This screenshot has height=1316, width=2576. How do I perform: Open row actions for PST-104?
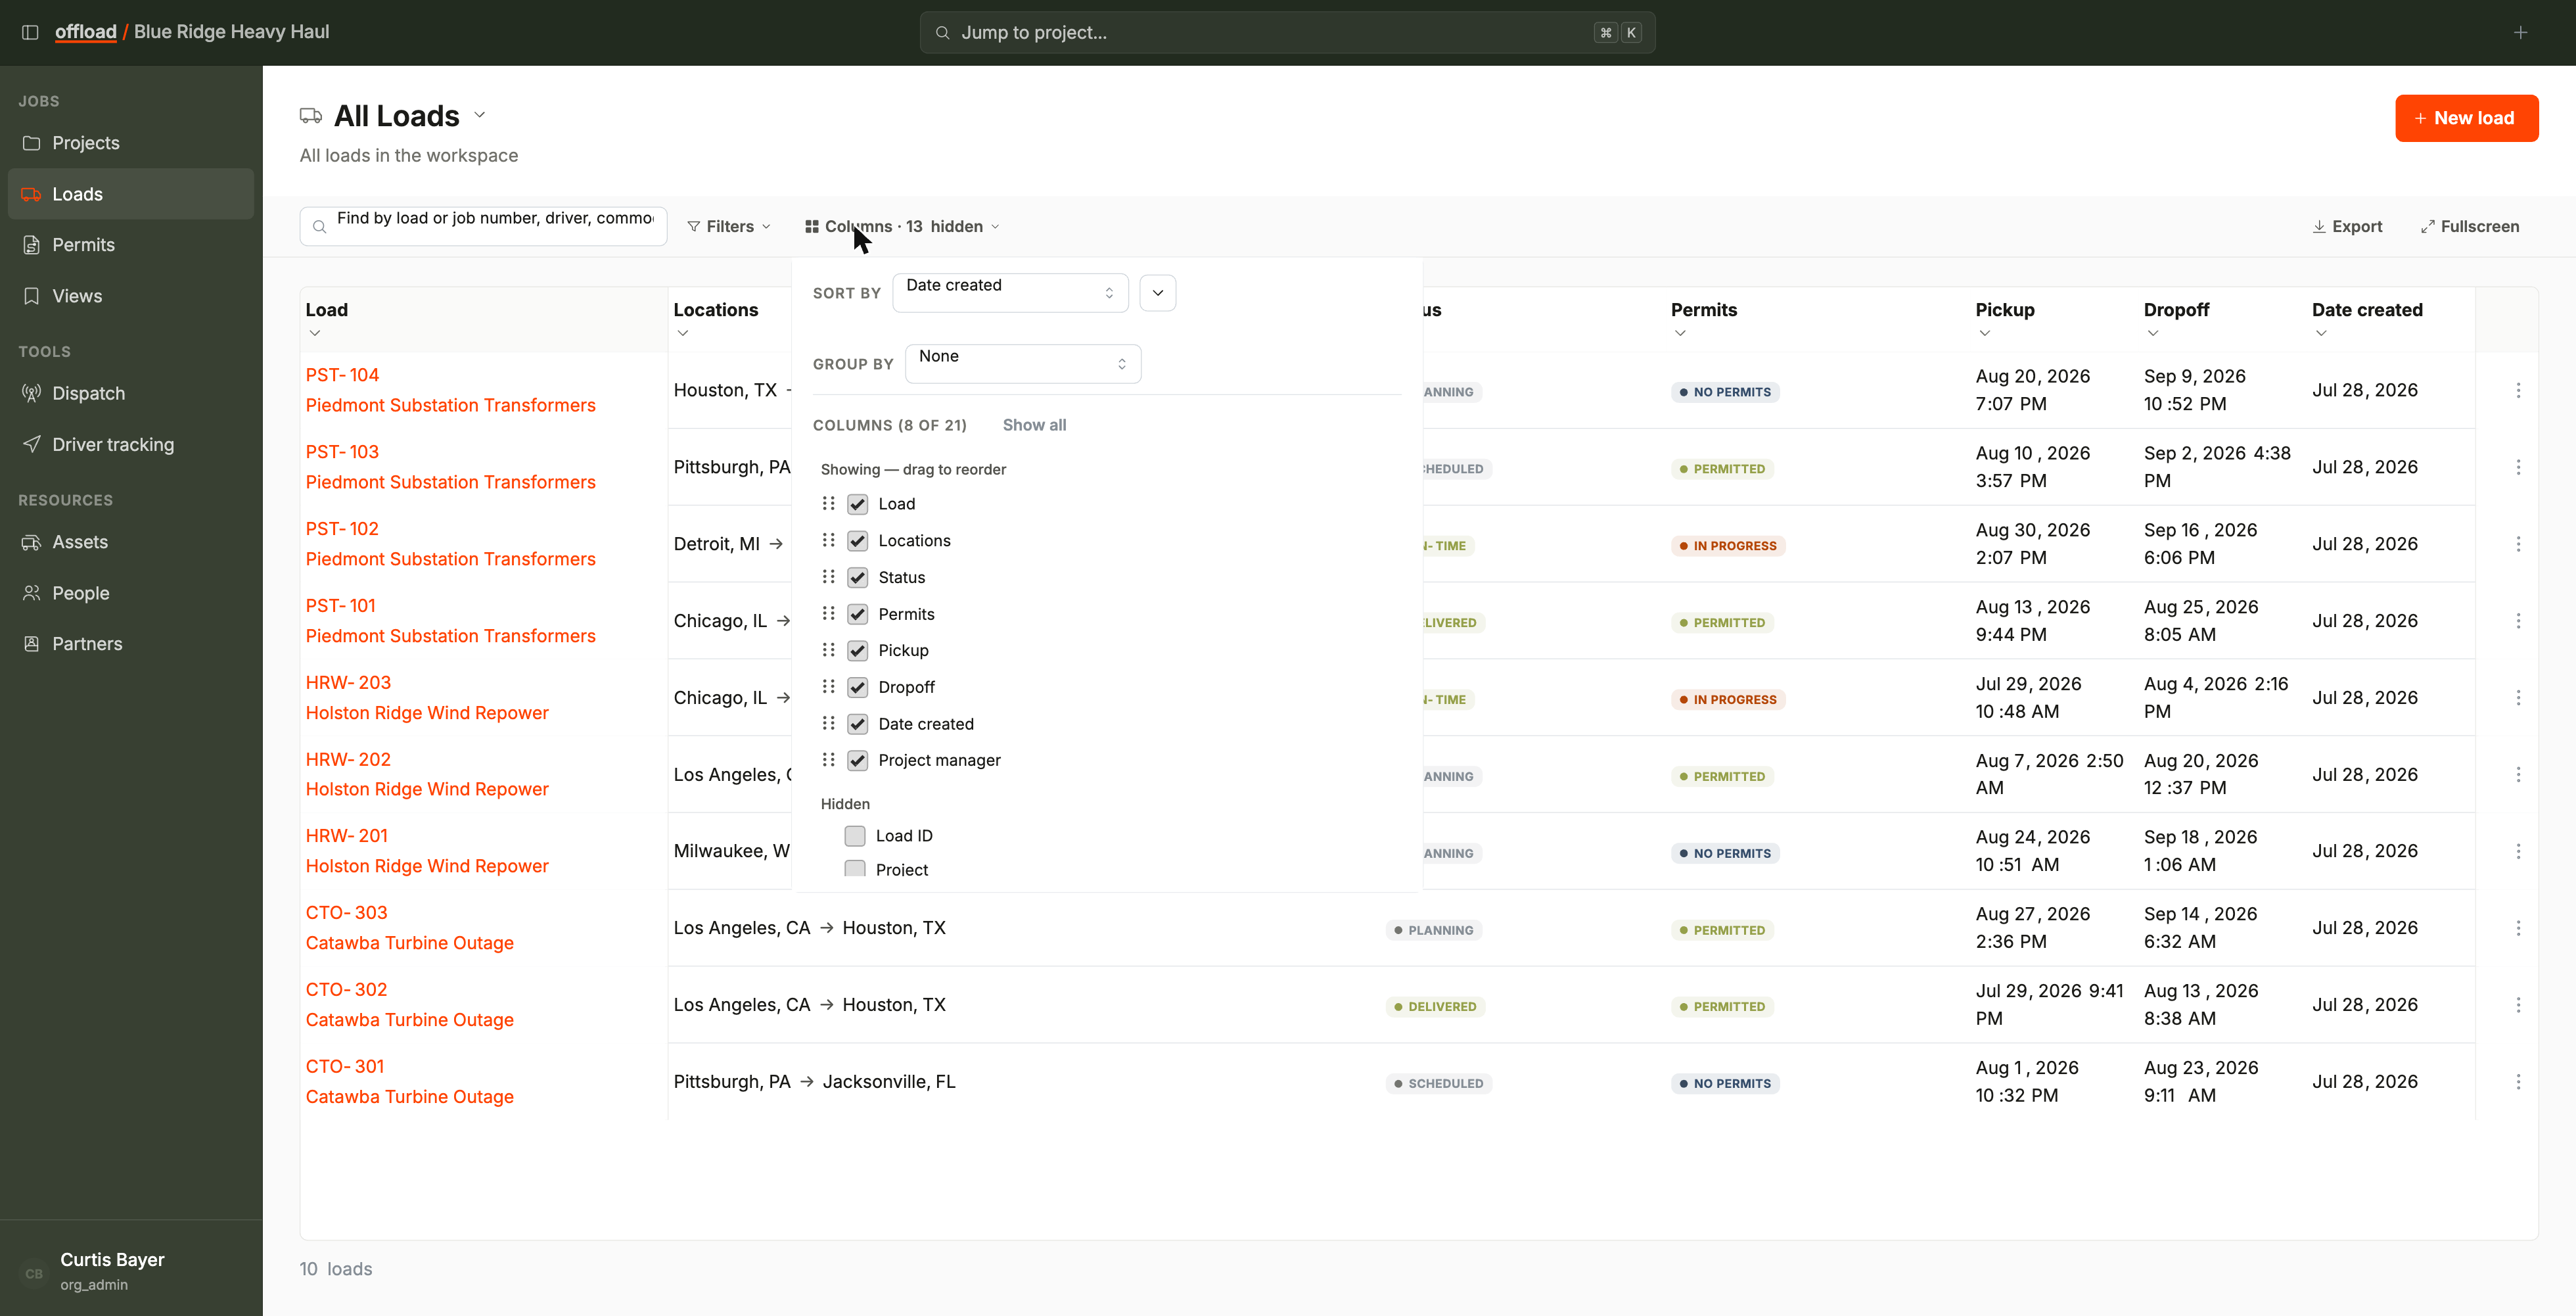pos(2518,390)
